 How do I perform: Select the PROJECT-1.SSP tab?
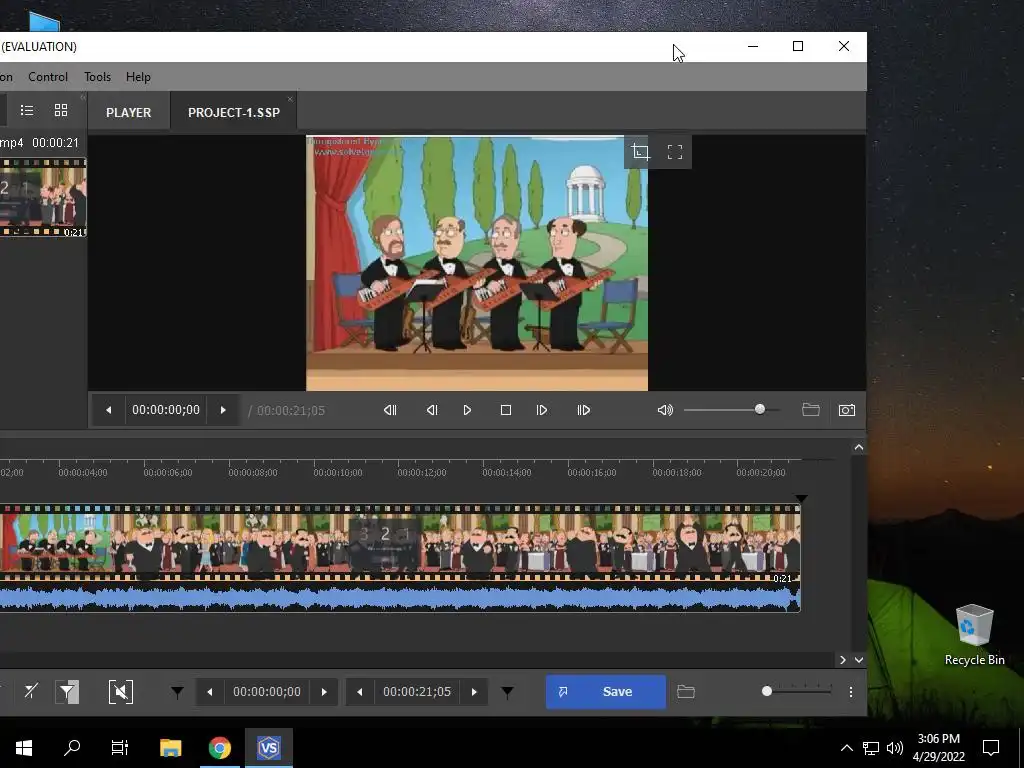tap(234, 112)
